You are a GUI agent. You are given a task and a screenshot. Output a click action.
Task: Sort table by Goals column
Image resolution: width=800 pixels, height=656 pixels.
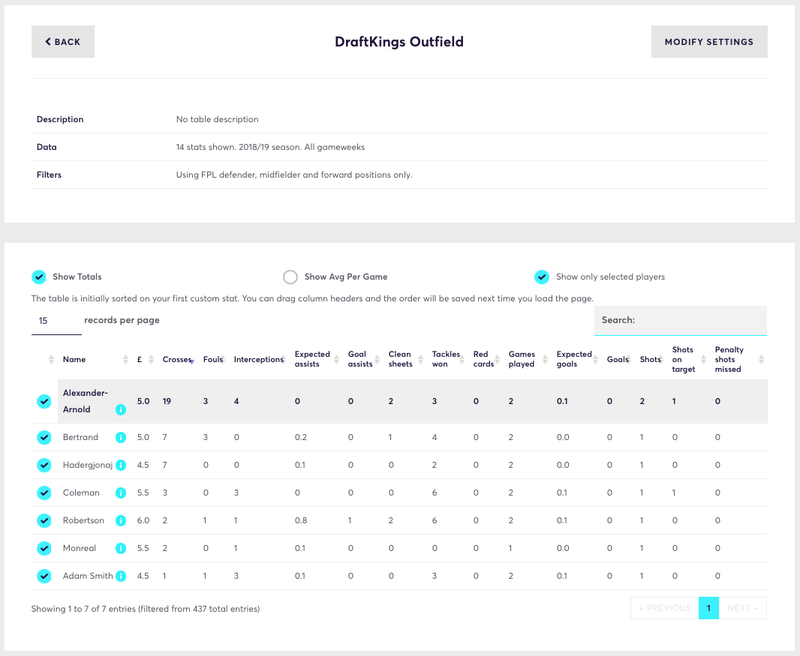point(617,360)
